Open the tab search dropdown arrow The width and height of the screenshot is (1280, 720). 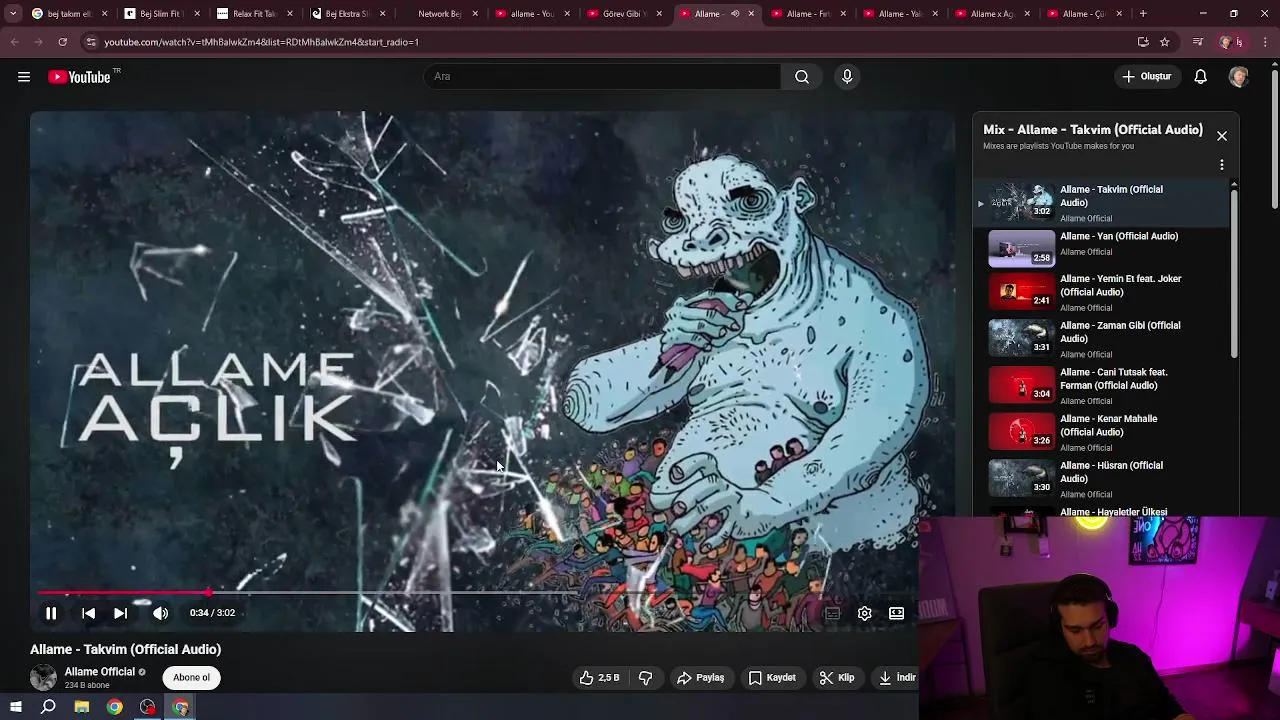pyautogui.click(x=13, y=14)
